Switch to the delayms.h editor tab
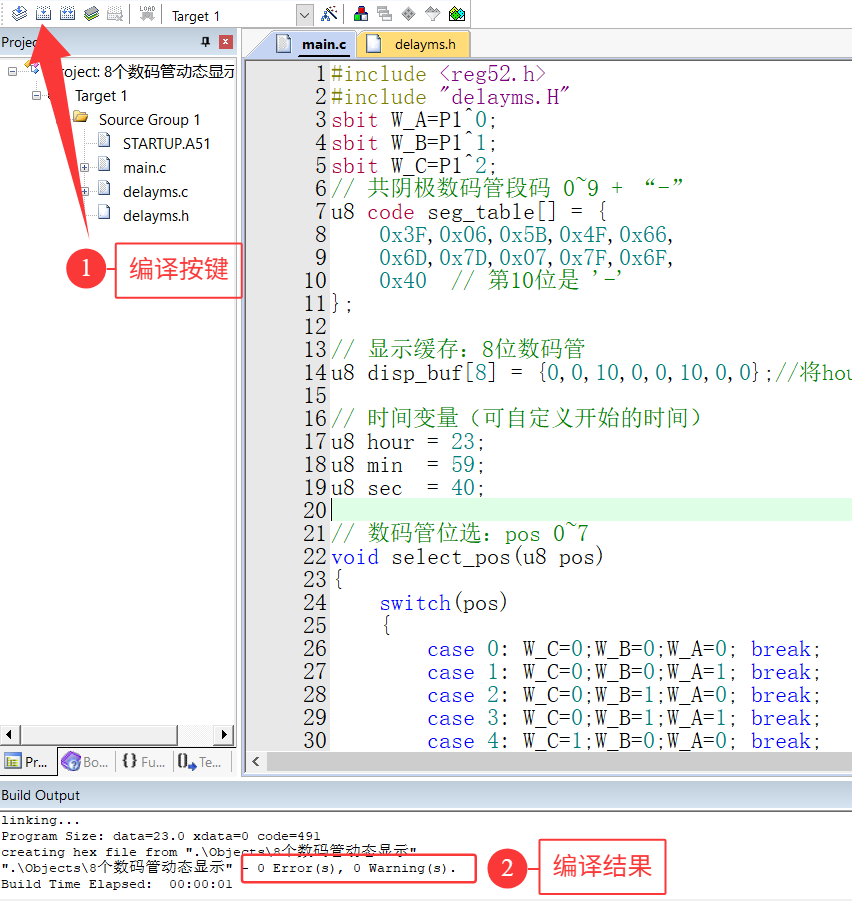852x901 pixels. click(414, 44)
